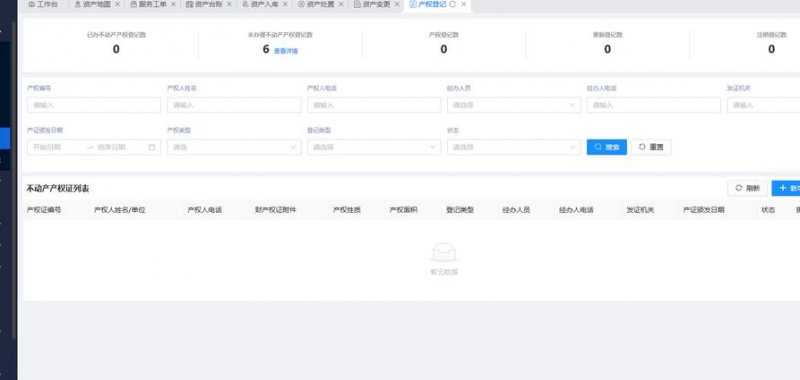Open the 资产地图 tab
This screenshot has height=380, width=800.
tap(93, 4)
